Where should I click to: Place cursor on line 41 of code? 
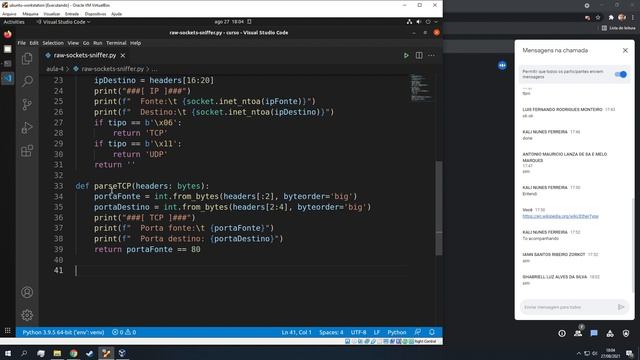(x=241, y=270)
